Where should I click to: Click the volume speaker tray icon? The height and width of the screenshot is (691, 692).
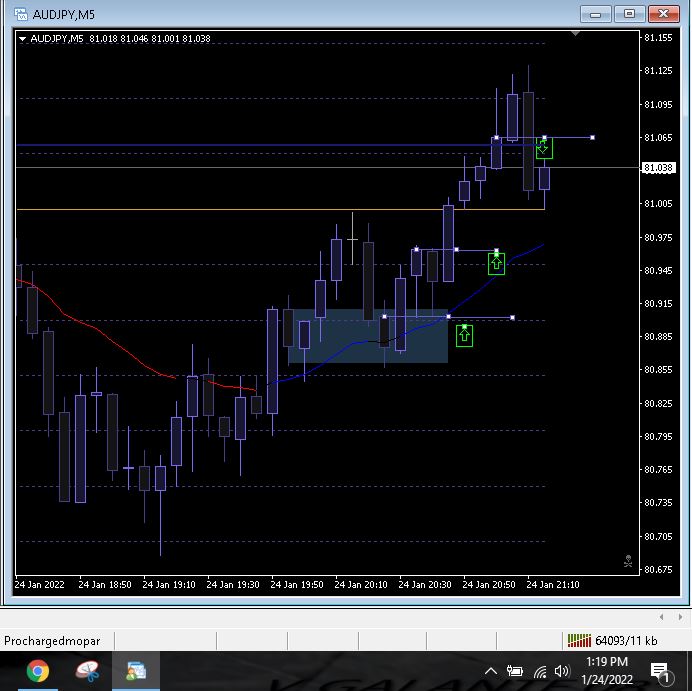click(562, 672)
